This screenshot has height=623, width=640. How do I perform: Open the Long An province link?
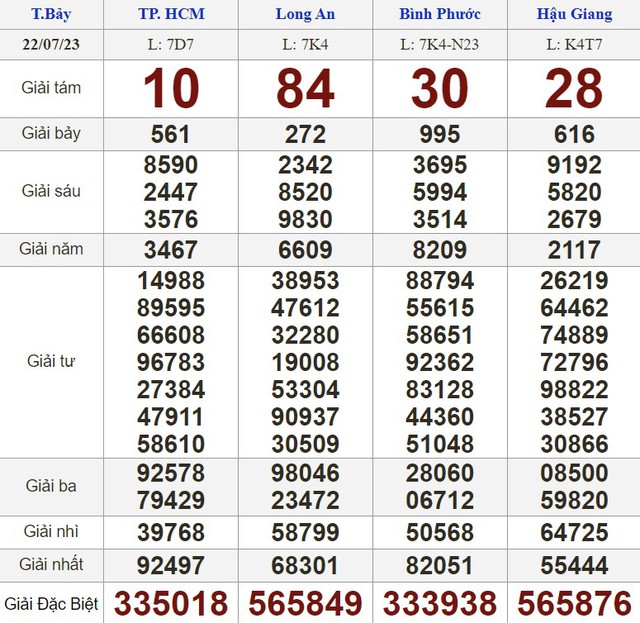[305, 14]
